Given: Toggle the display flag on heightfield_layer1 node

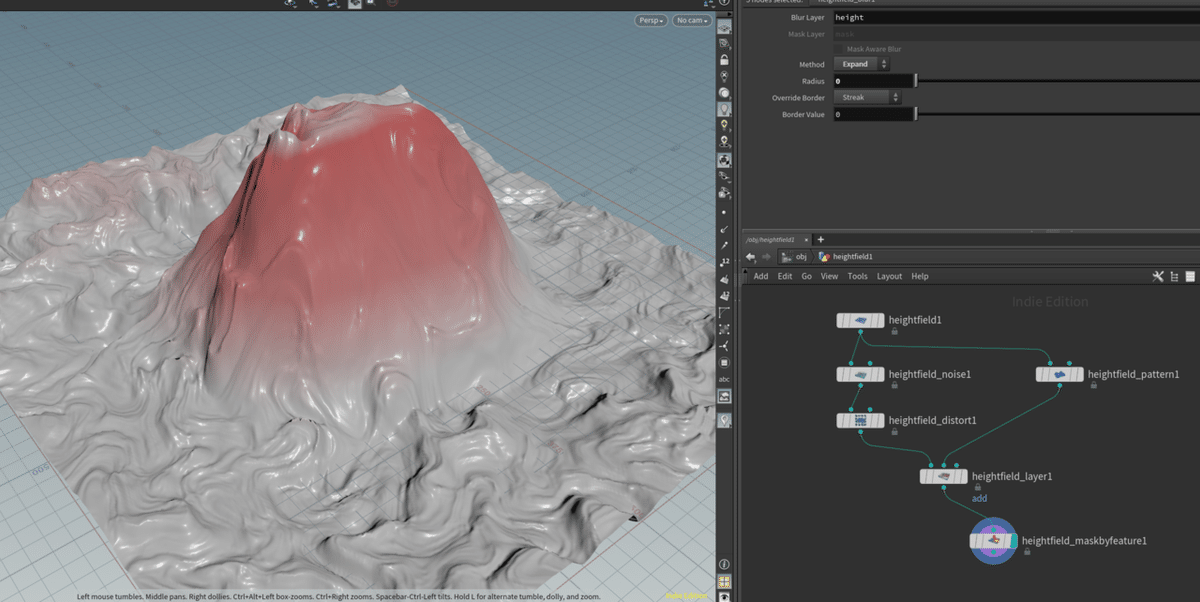Looking at the screenshot, I should (x=965, y=476).
